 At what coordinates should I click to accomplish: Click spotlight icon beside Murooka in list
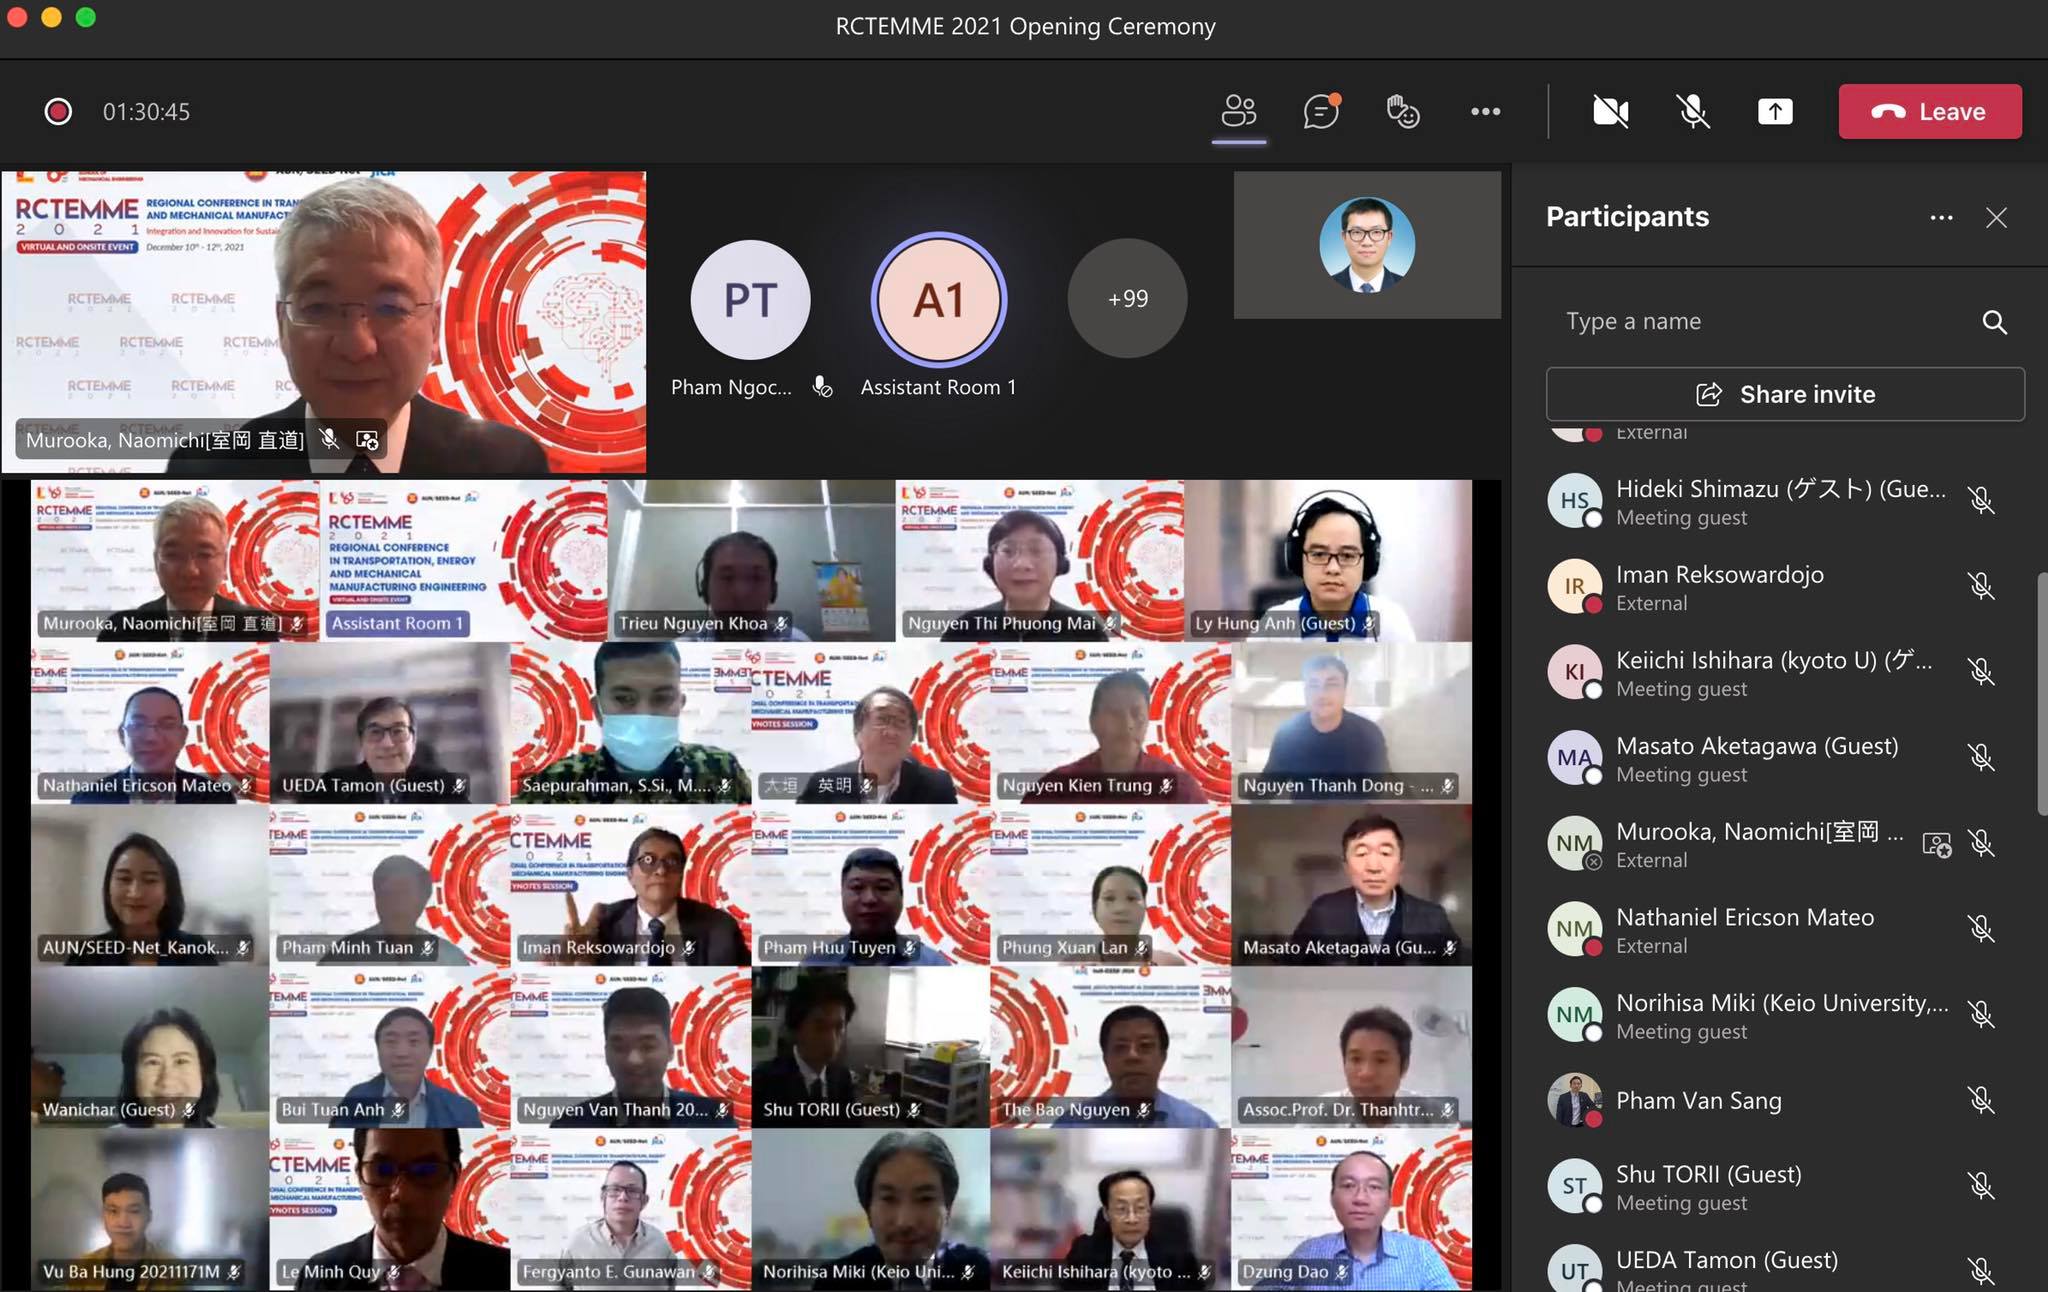(x=1936, y=845)
